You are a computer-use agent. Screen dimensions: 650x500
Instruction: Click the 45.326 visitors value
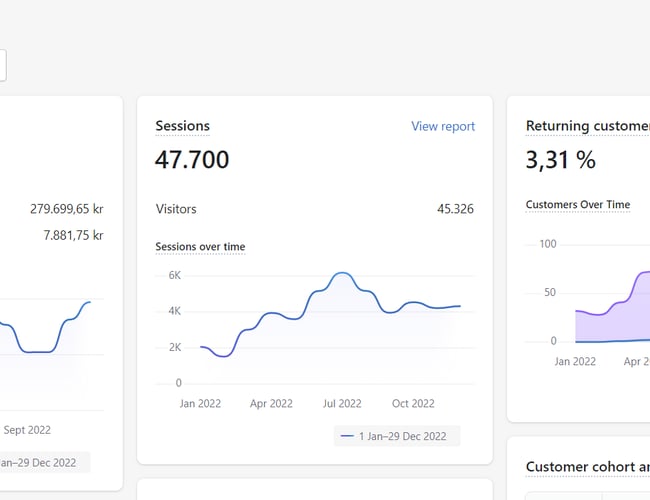point(455,209)
